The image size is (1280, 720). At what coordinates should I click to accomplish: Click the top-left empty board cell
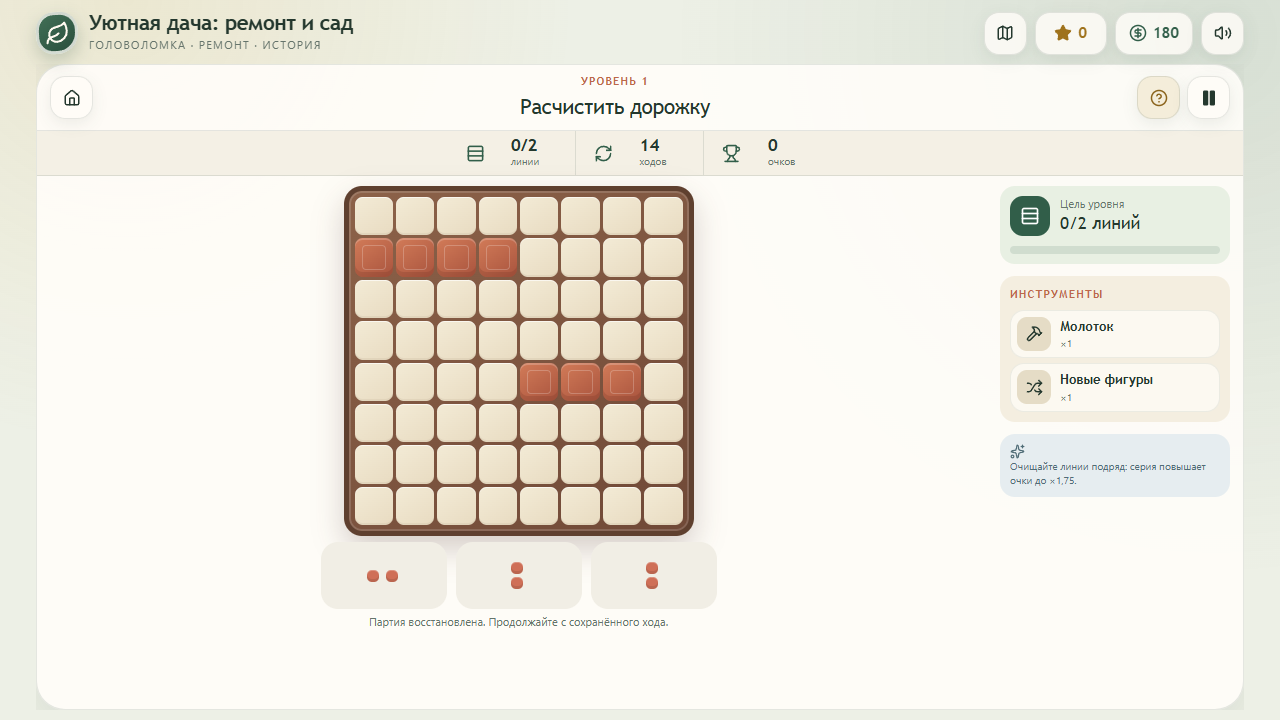pyautogui.click(x=374, y=216)
